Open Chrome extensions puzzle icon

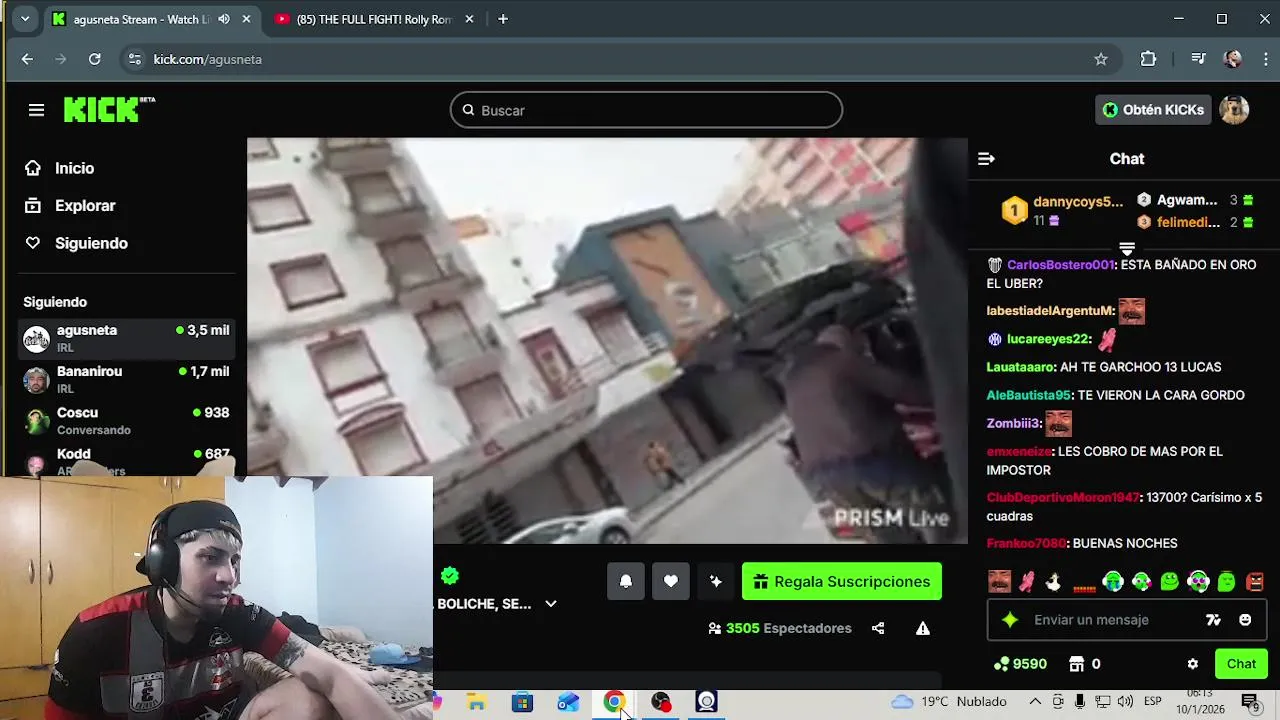1148,59
